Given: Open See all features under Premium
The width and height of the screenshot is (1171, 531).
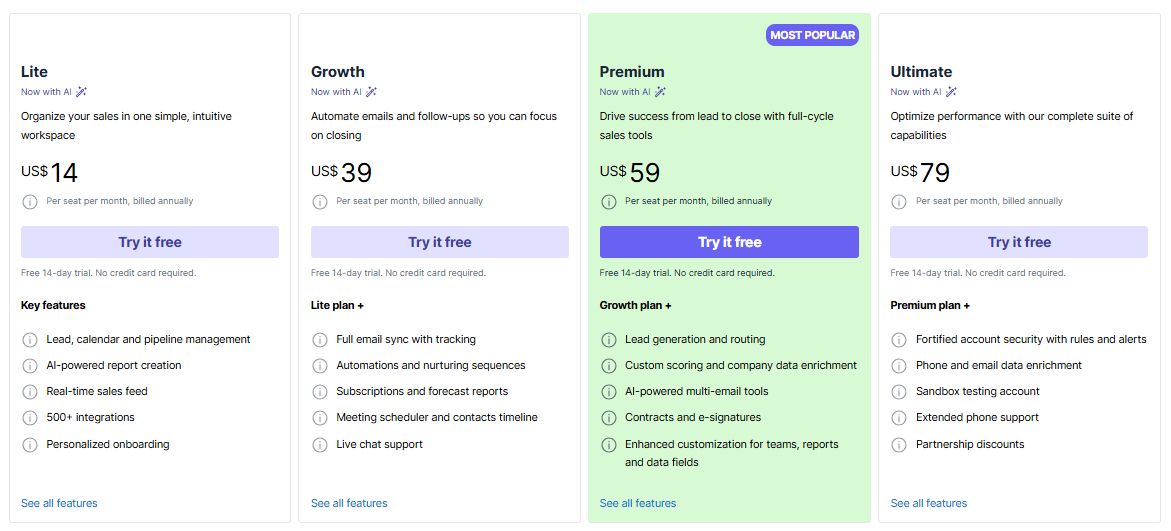Looking at the screenshot, I should [x=638, y=503].
